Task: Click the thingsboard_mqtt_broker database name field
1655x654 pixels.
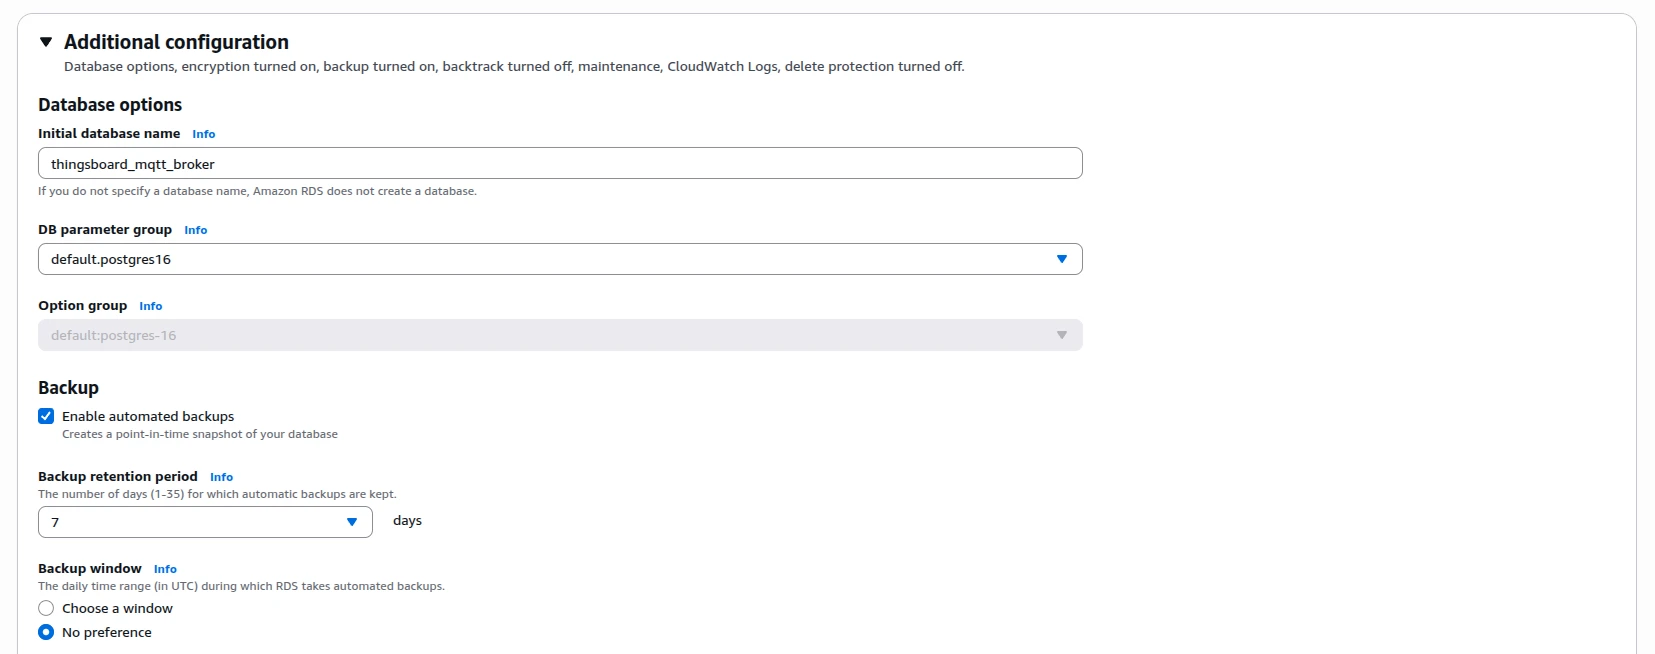Action: click(560, 163)
